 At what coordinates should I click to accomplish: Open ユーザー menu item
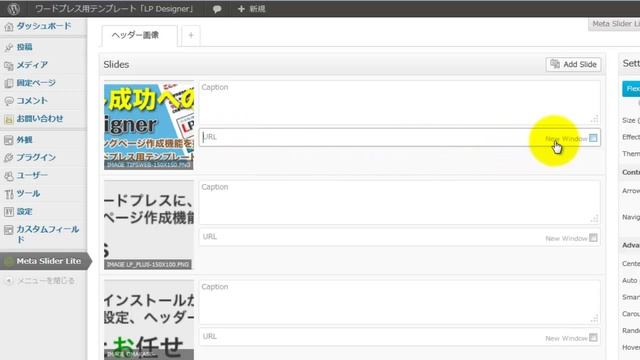32,175
